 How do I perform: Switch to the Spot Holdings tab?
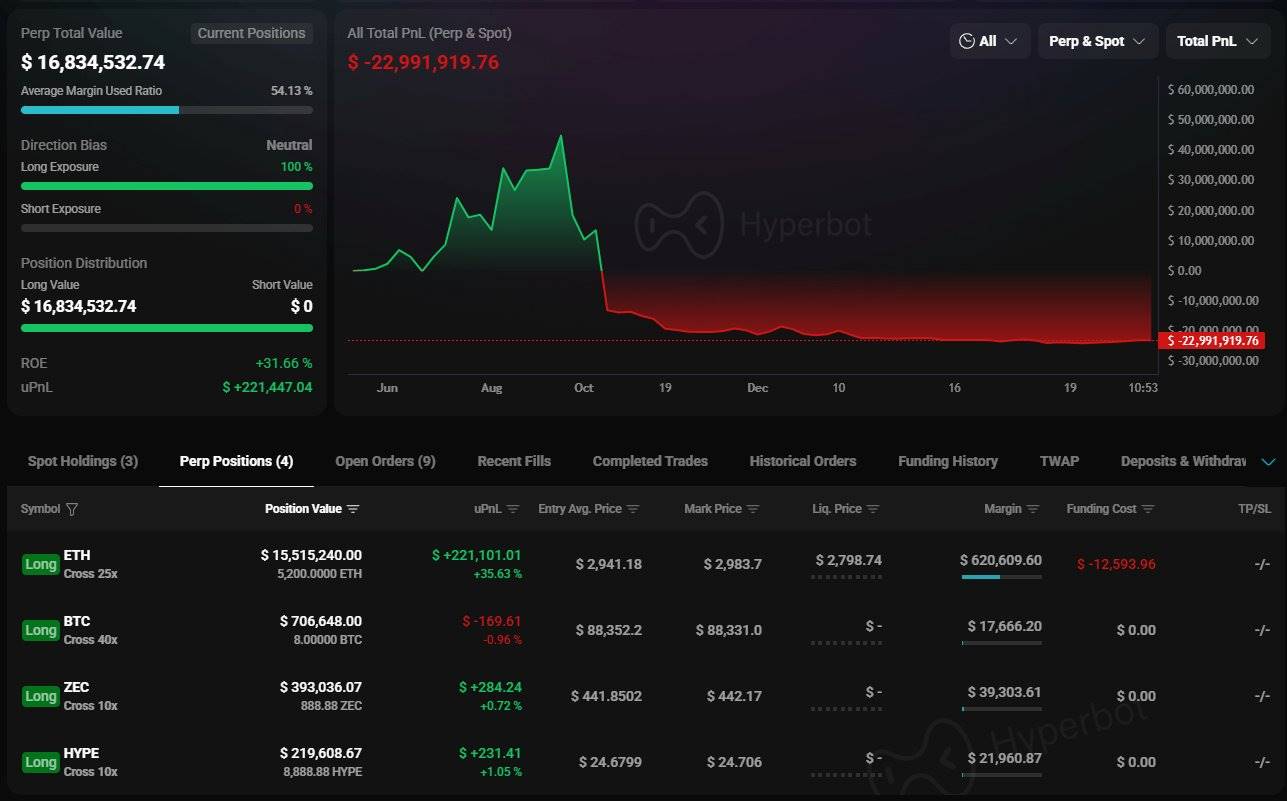coord(83,461)
